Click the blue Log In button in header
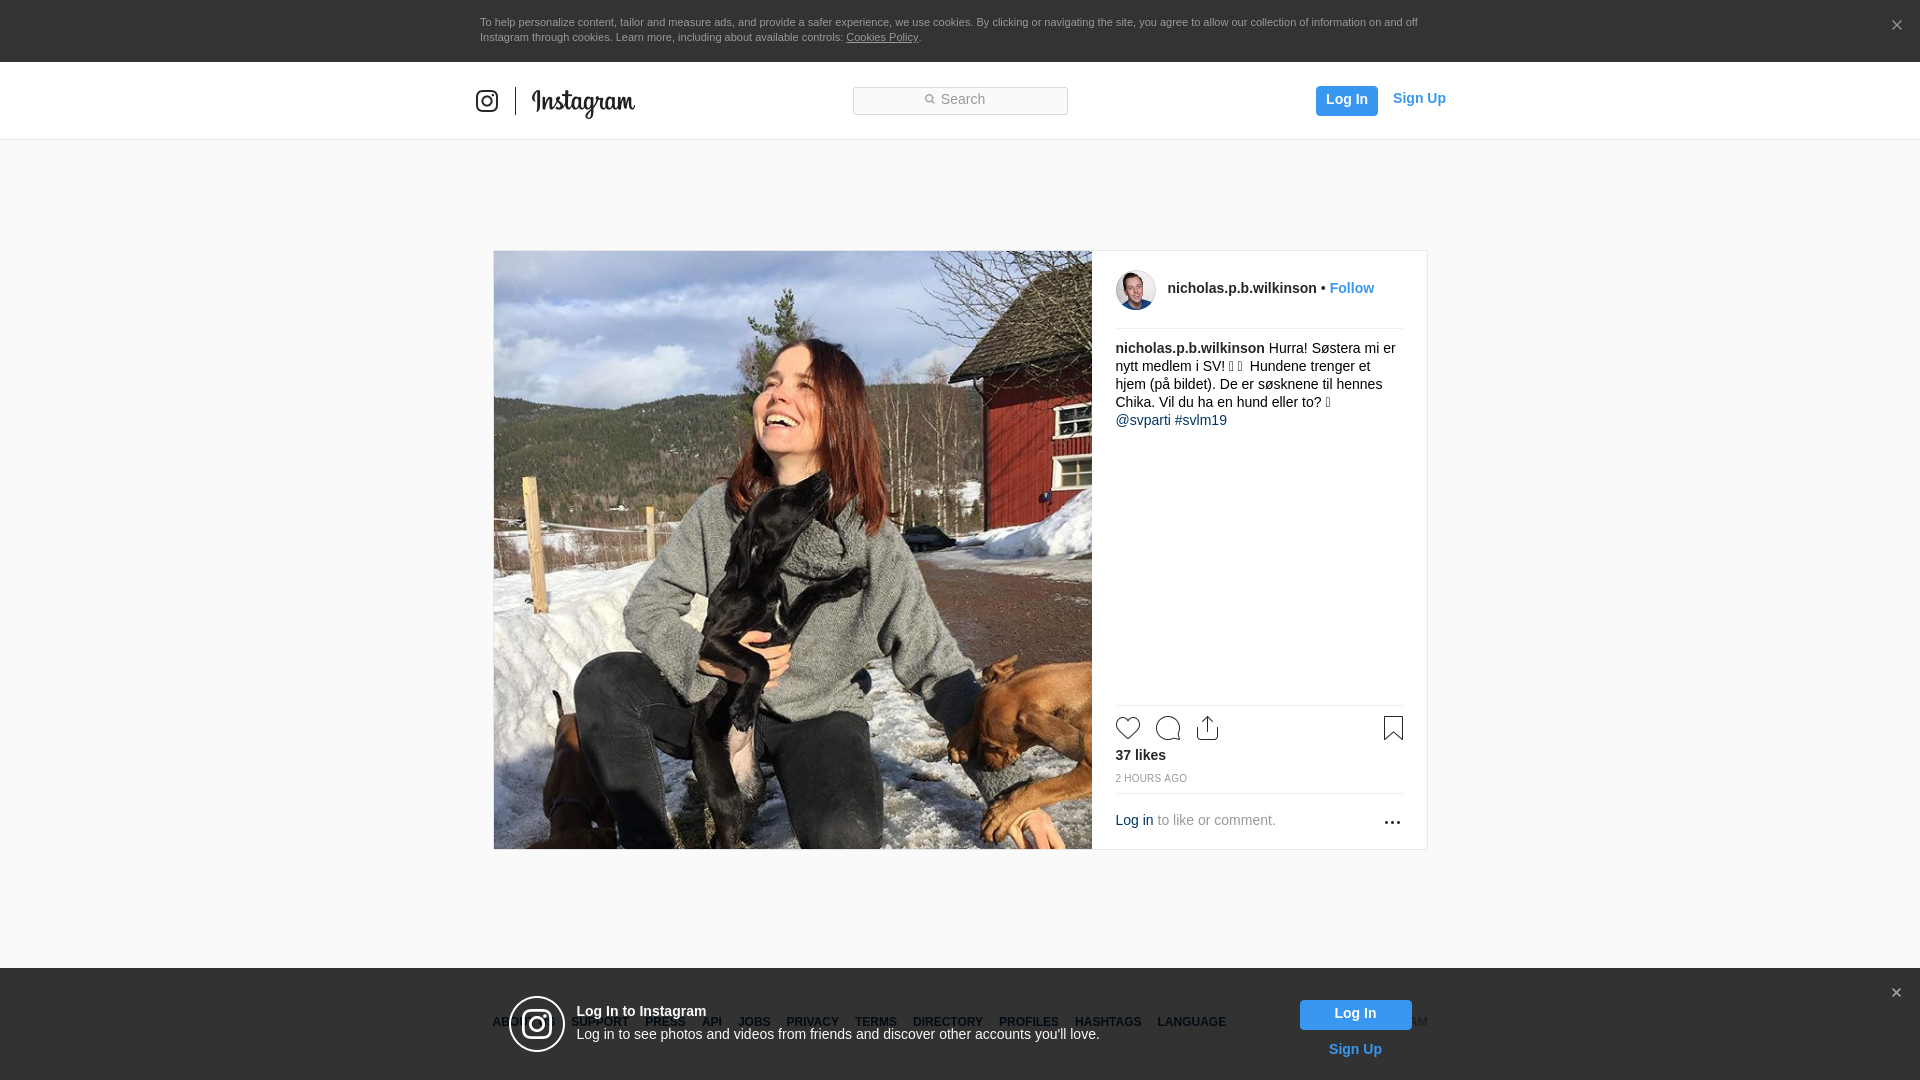Screen dimensions: 1920x1080 point(1346,100)
